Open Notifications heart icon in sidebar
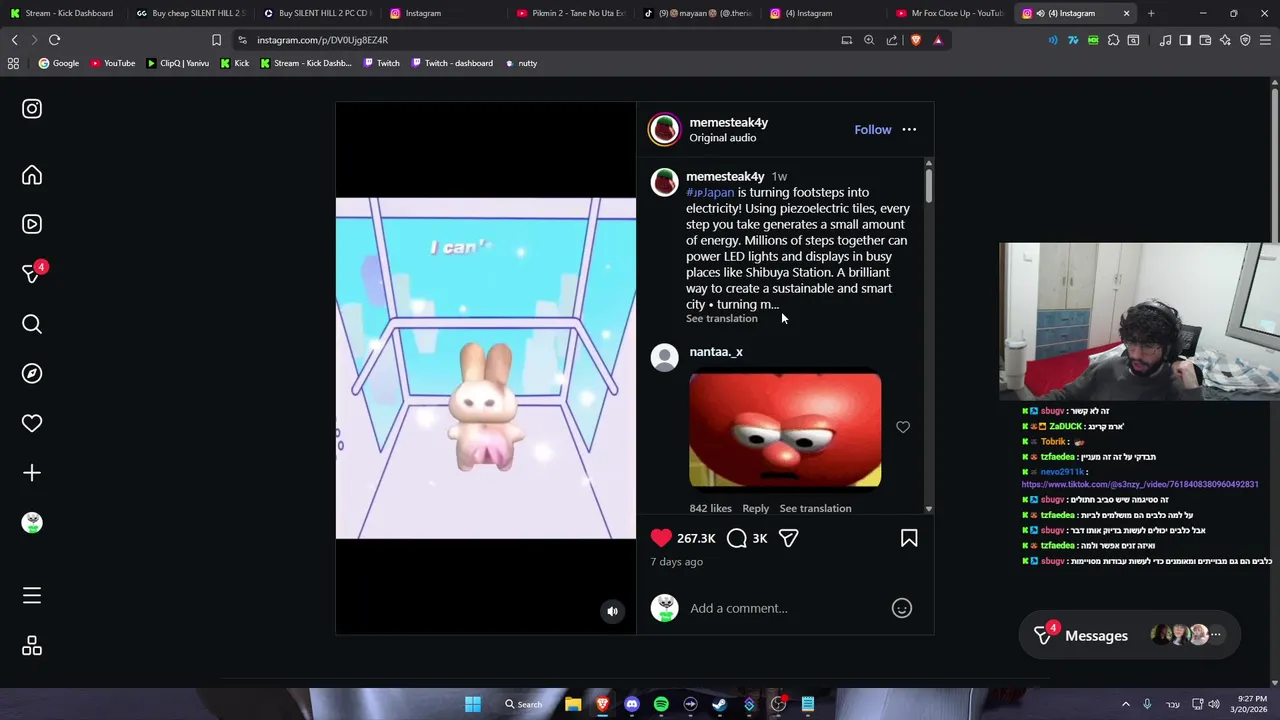 click(x=32, y=423)
